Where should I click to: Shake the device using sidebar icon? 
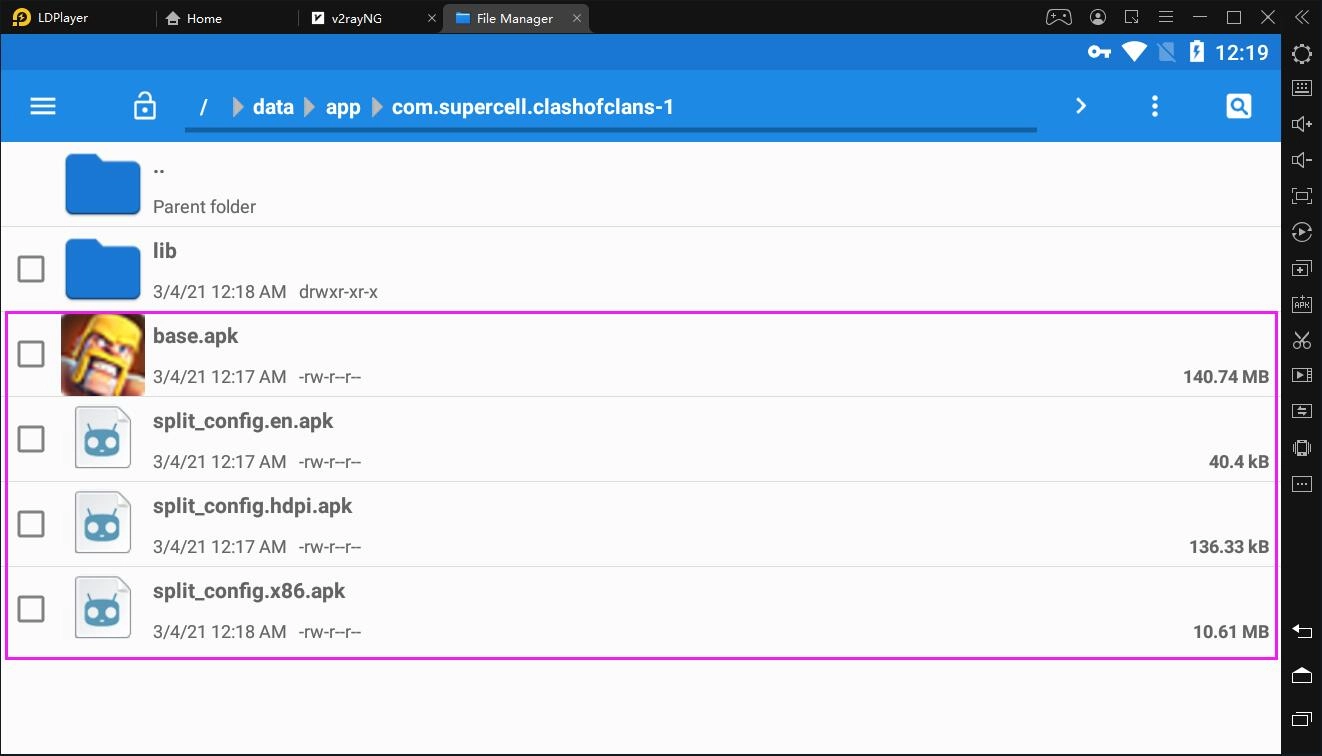pos(1301,447)
